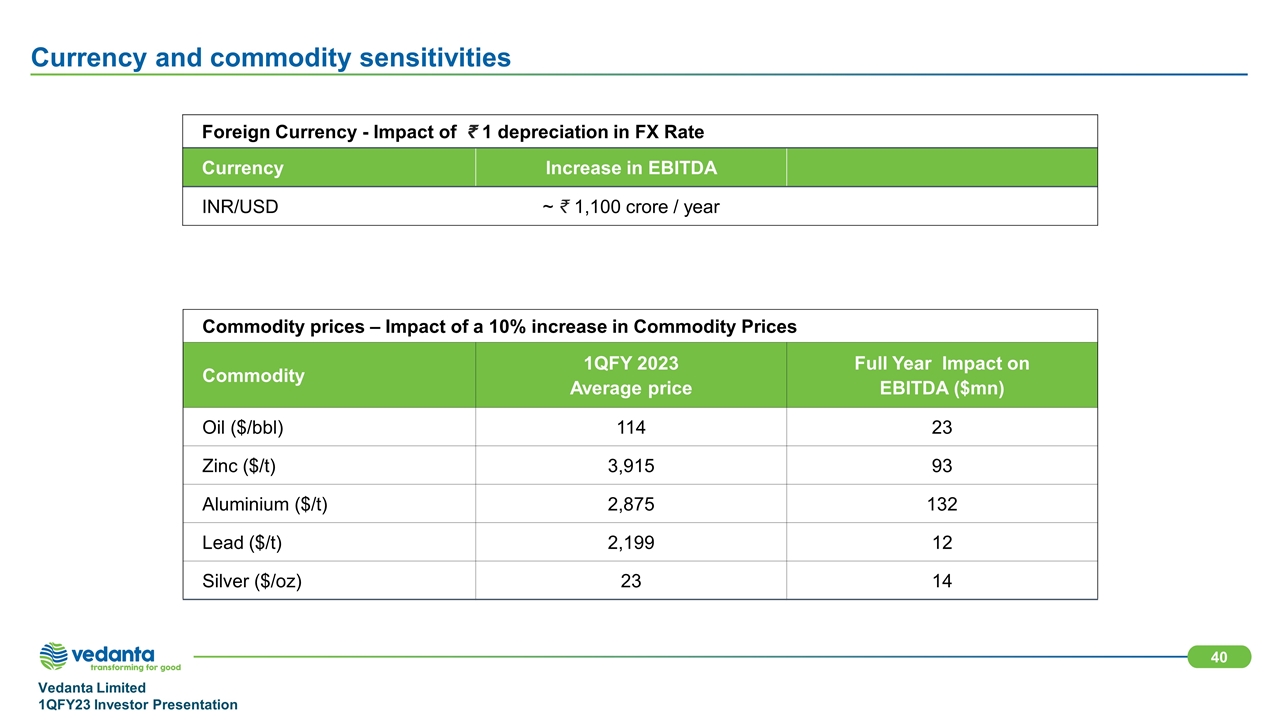
Task: Click the '1QFY 2023 Average price' header
Action: click(x=631, y=376)
